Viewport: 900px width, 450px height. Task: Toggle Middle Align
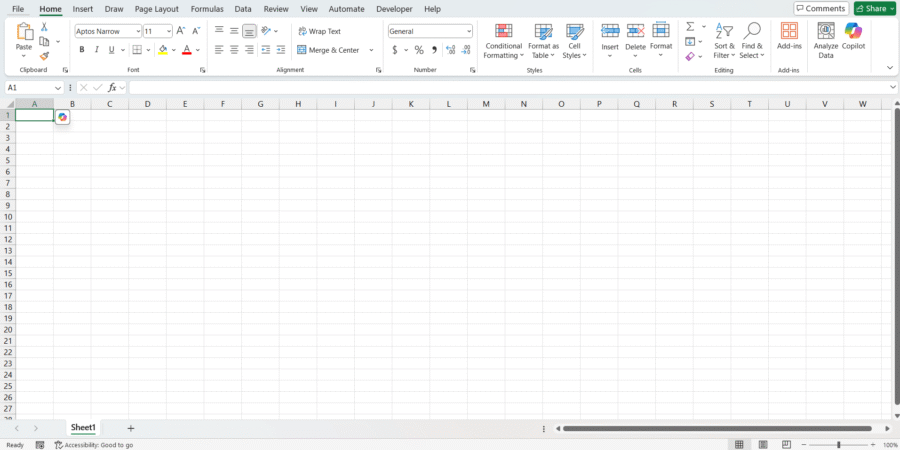pos(234,31)
